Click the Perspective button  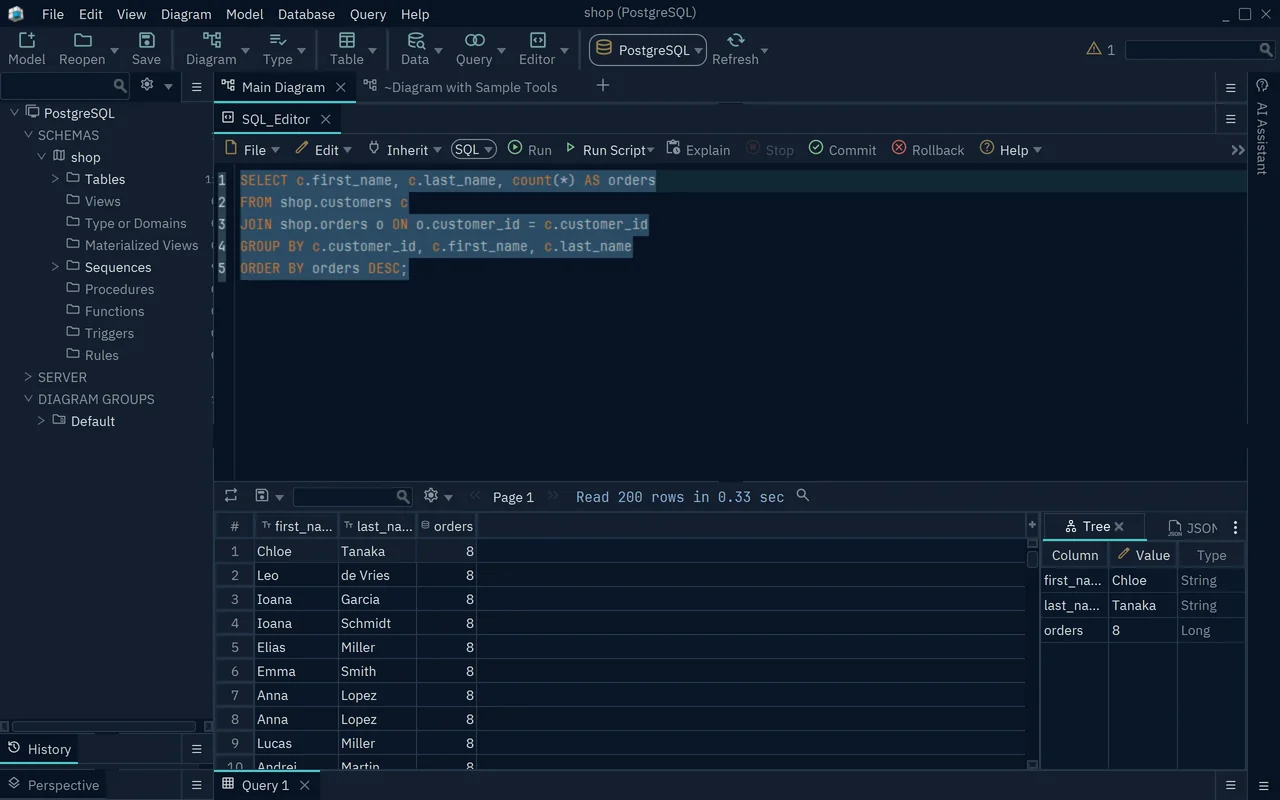(53, 785)
